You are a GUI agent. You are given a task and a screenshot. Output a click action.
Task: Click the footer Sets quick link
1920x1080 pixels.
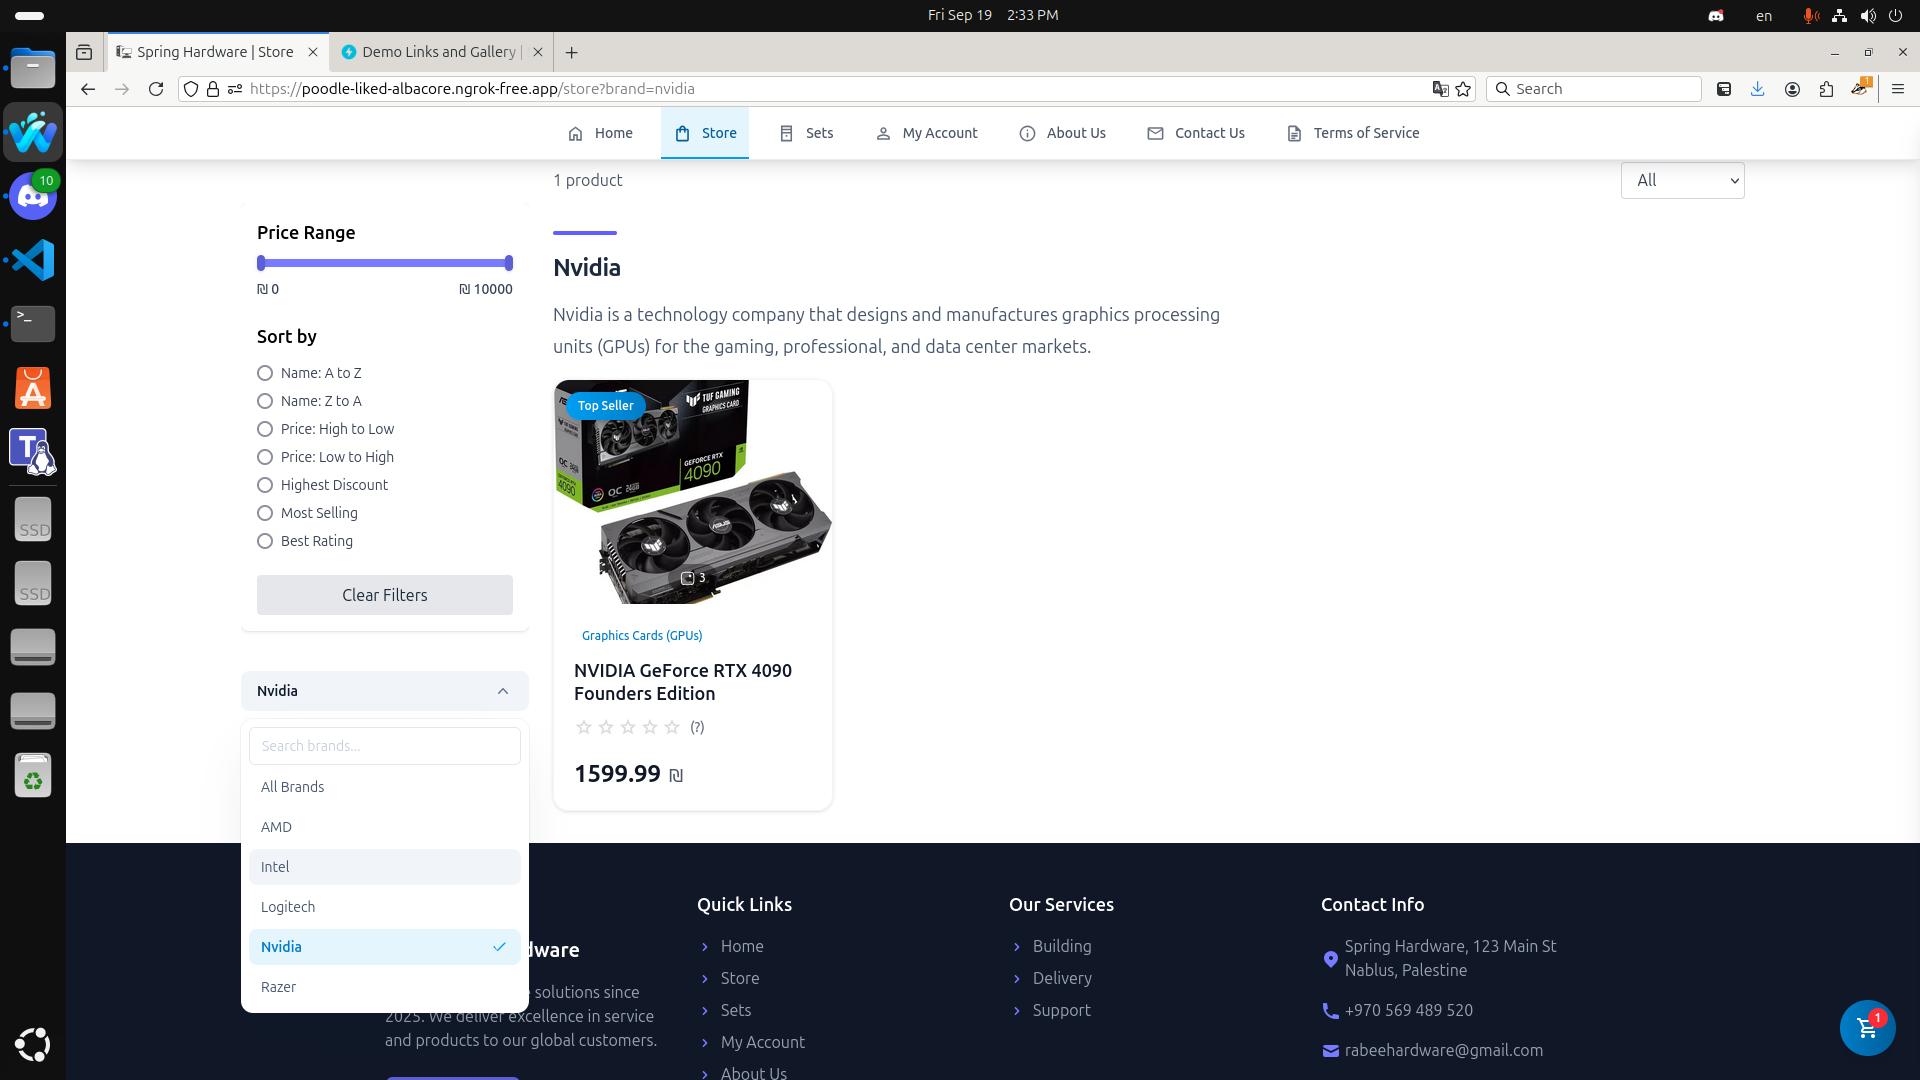click(736, 1010)
